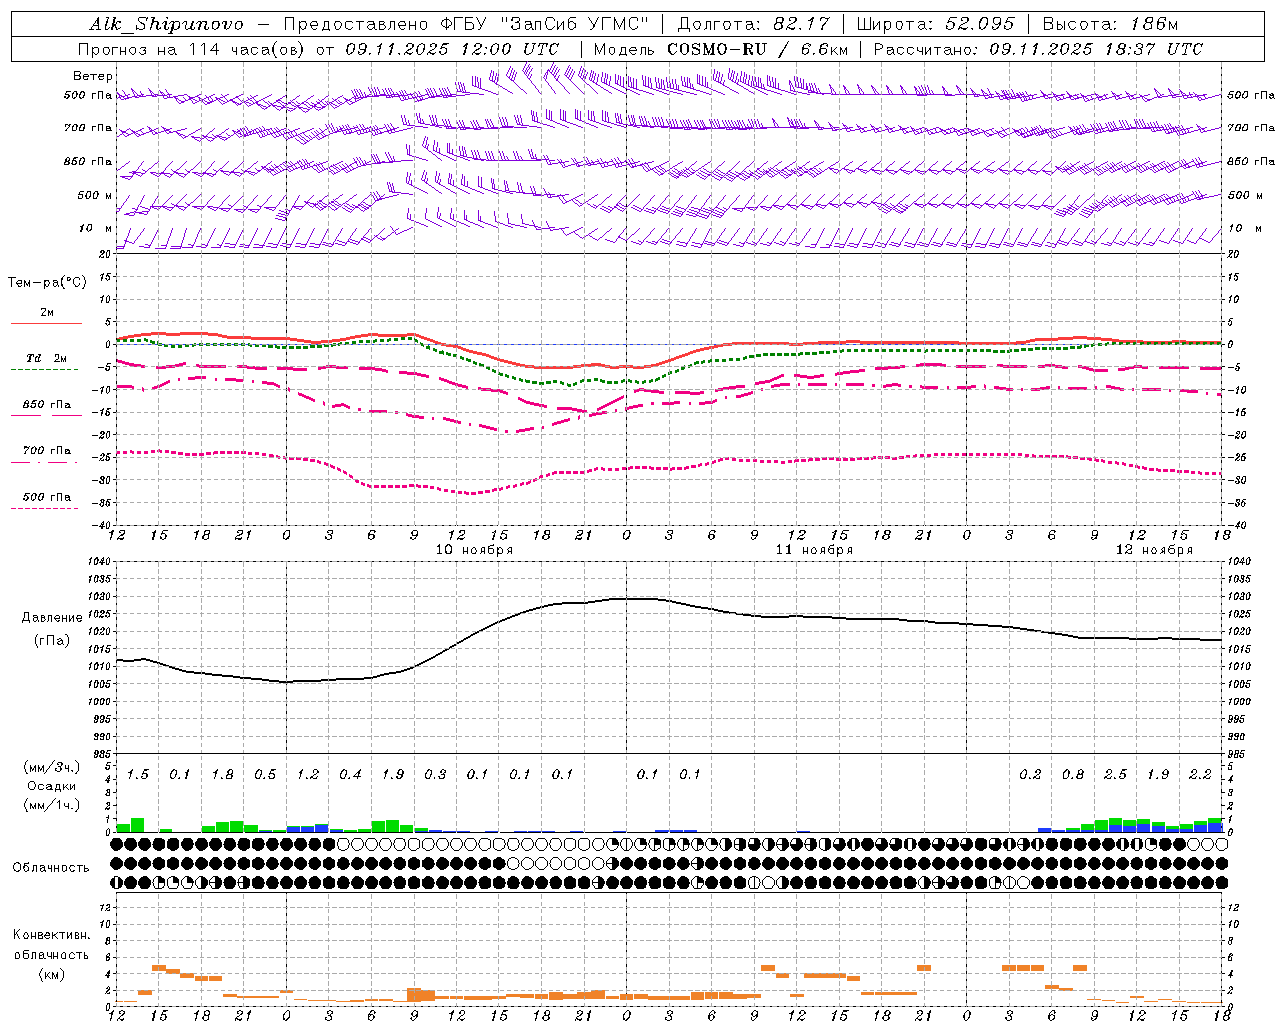This screenshot has height=1024, width=1280.
Task: Click the 2.2 precipitation total value
Action: click(x=1200, y=774)
